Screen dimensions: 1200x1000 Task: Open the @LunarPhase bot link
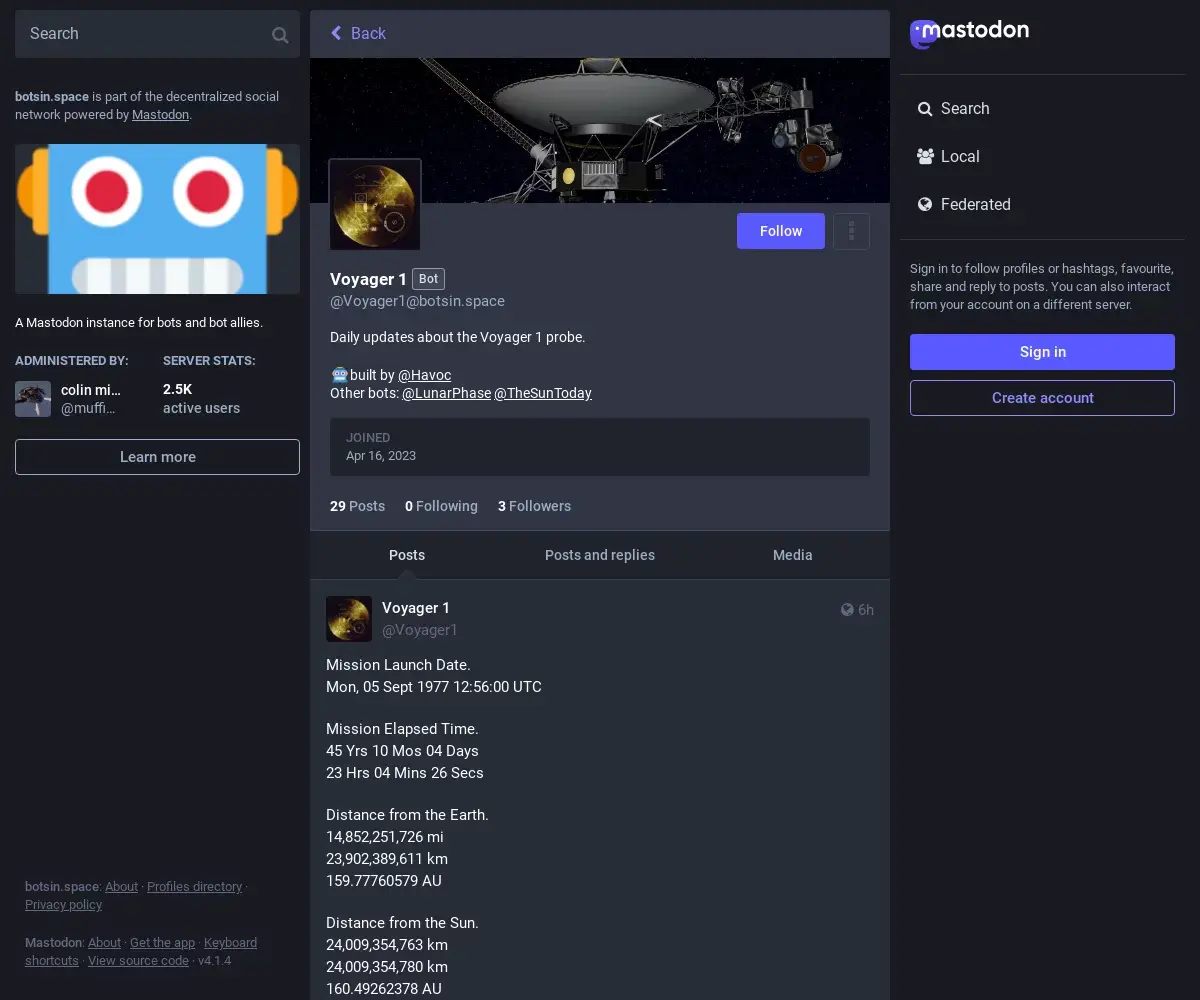pyautogui.click(x=446, y=393)
